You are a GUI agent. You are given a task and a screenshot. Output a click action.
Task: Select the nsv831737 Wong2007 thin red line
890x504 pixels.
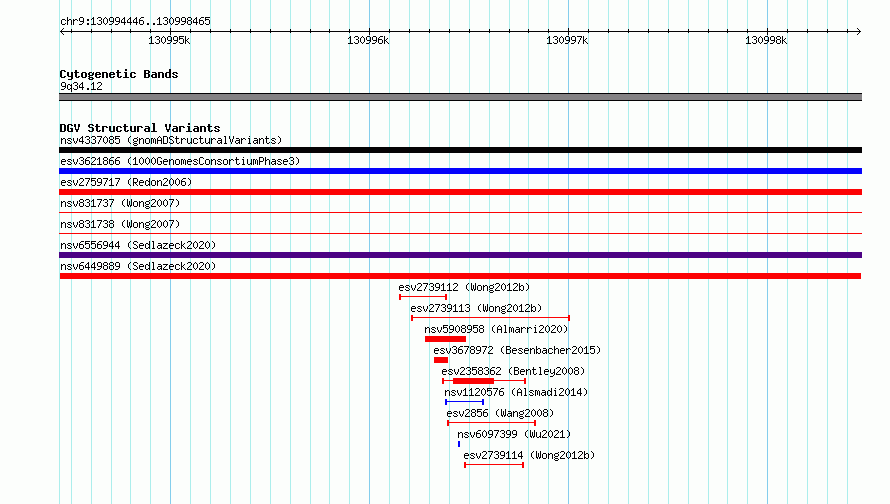click(x=460, y=213)
